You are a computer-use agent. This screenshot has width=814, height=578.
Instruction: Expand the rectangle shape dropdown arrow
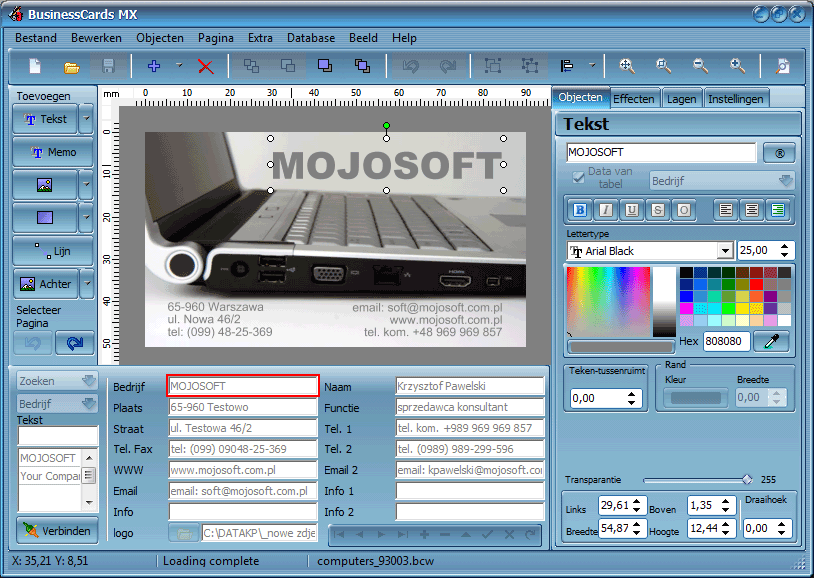point(87,218)
